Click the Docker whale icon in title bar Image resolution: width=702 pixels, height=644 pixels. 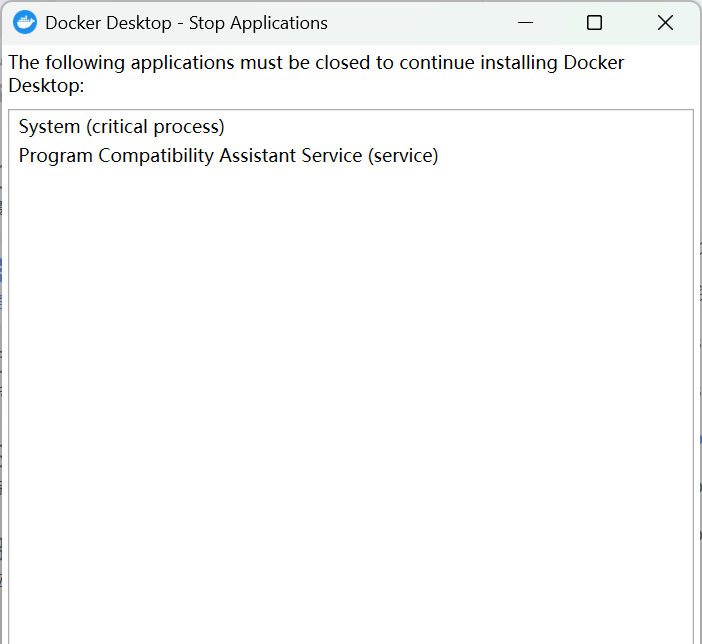pyautogui.click(x=25, y=22)
